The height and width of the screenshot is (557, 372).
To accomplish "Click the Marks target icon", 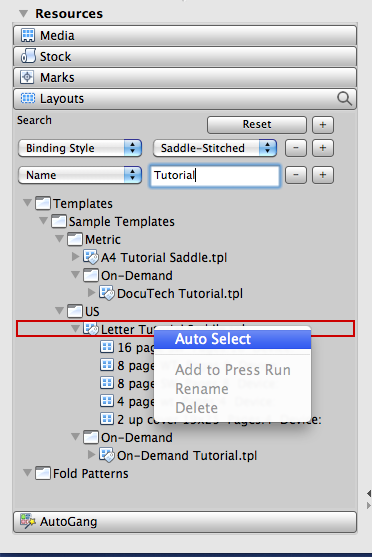I will pos(27,77).
